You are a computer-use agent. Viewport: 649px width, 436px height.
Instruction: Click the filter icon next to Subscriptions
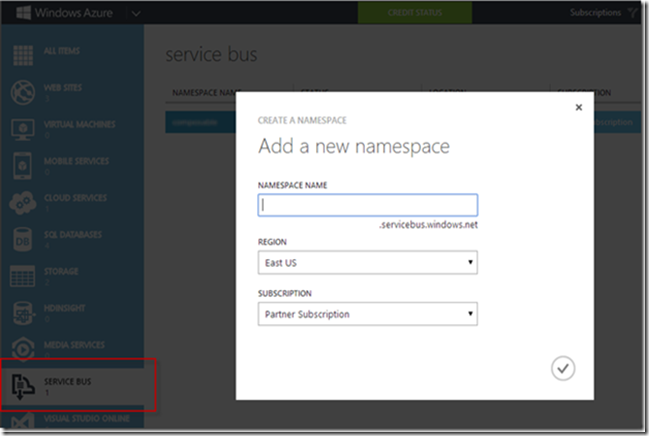point(632,13)
